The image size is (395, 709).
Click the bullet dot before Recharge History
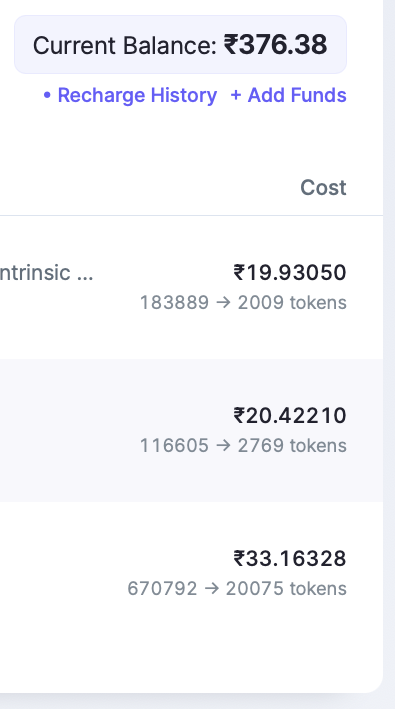47,95
